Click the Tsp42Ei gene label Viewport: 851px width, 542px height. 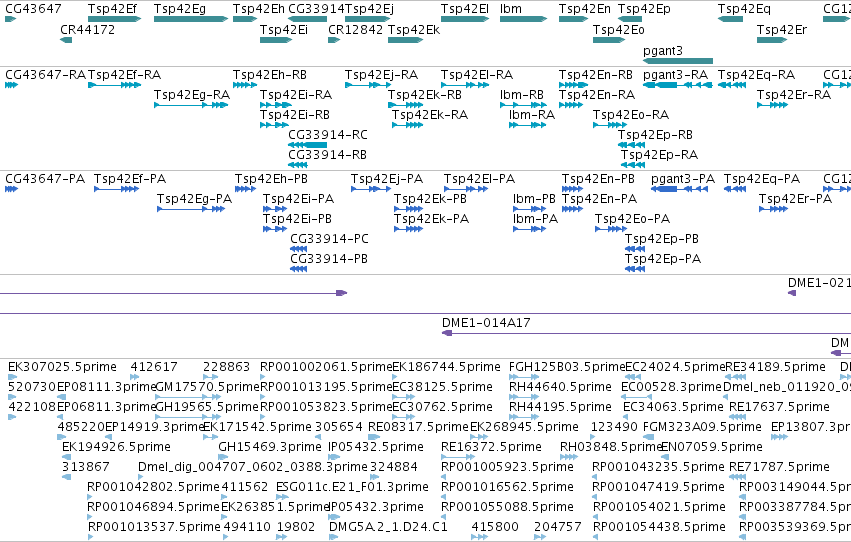coord(283,29)
